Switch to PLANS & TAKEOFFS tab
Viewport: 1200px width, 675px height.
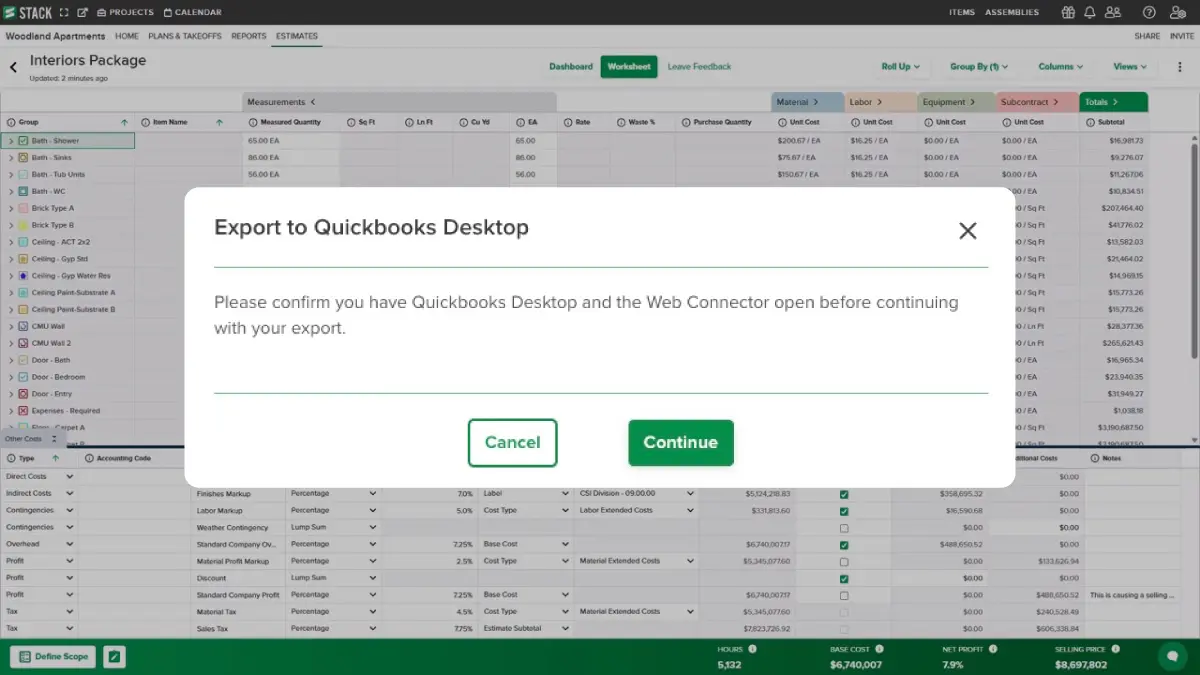(x=186, y=36)
